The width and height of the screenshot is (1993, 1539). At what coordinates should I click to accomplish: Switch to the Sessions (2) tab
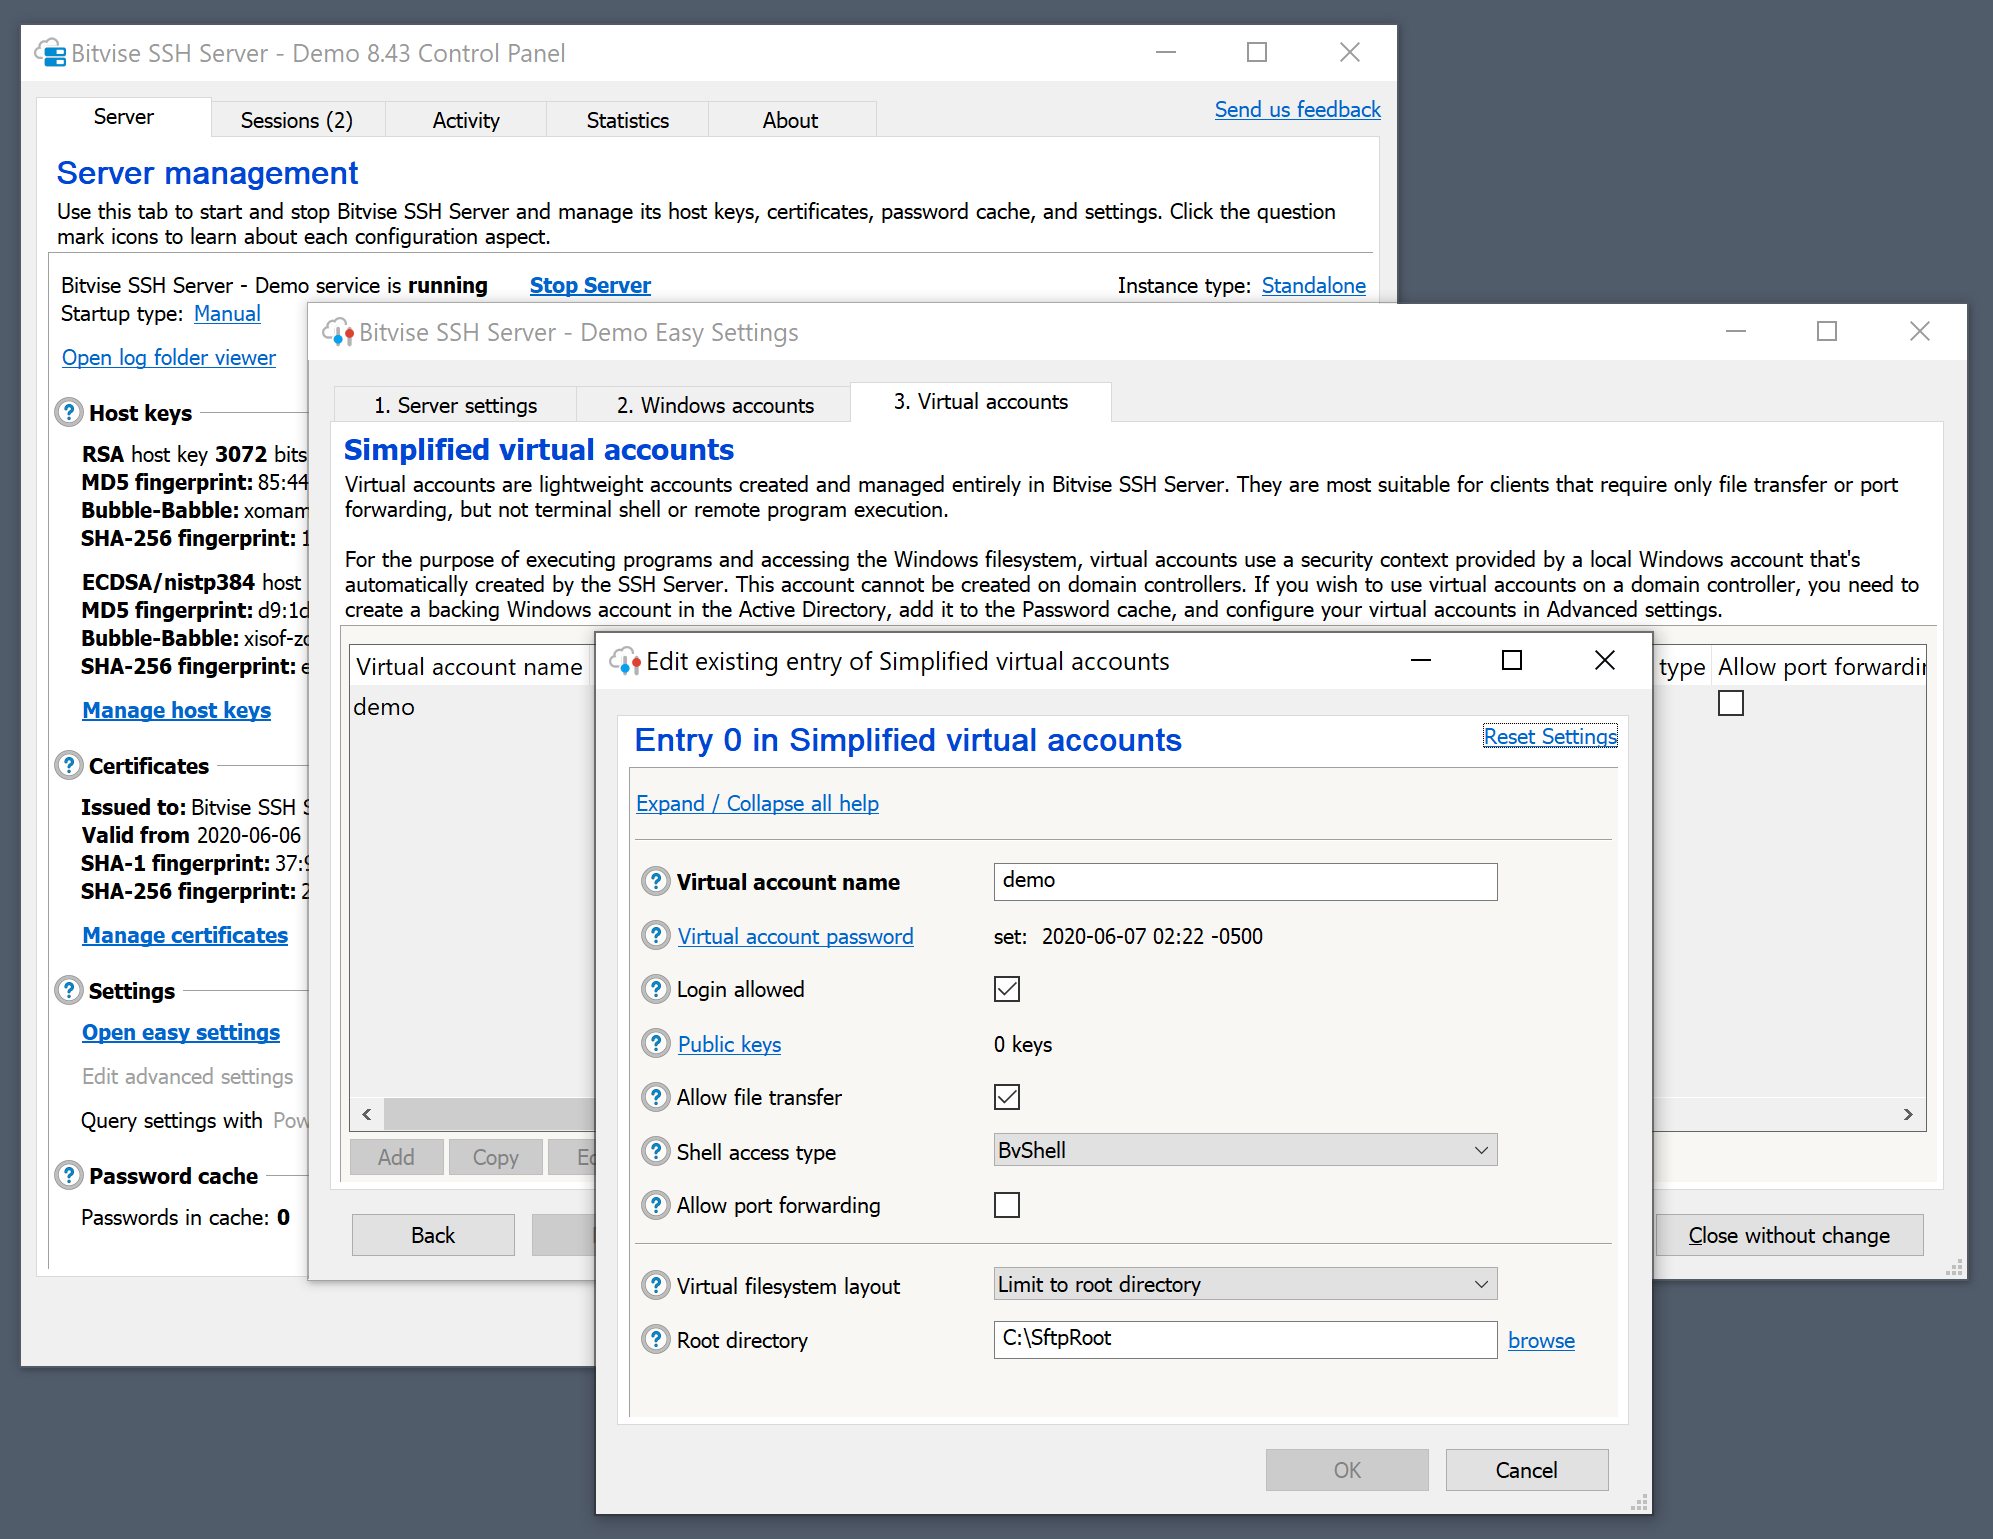tap(296, 120)
